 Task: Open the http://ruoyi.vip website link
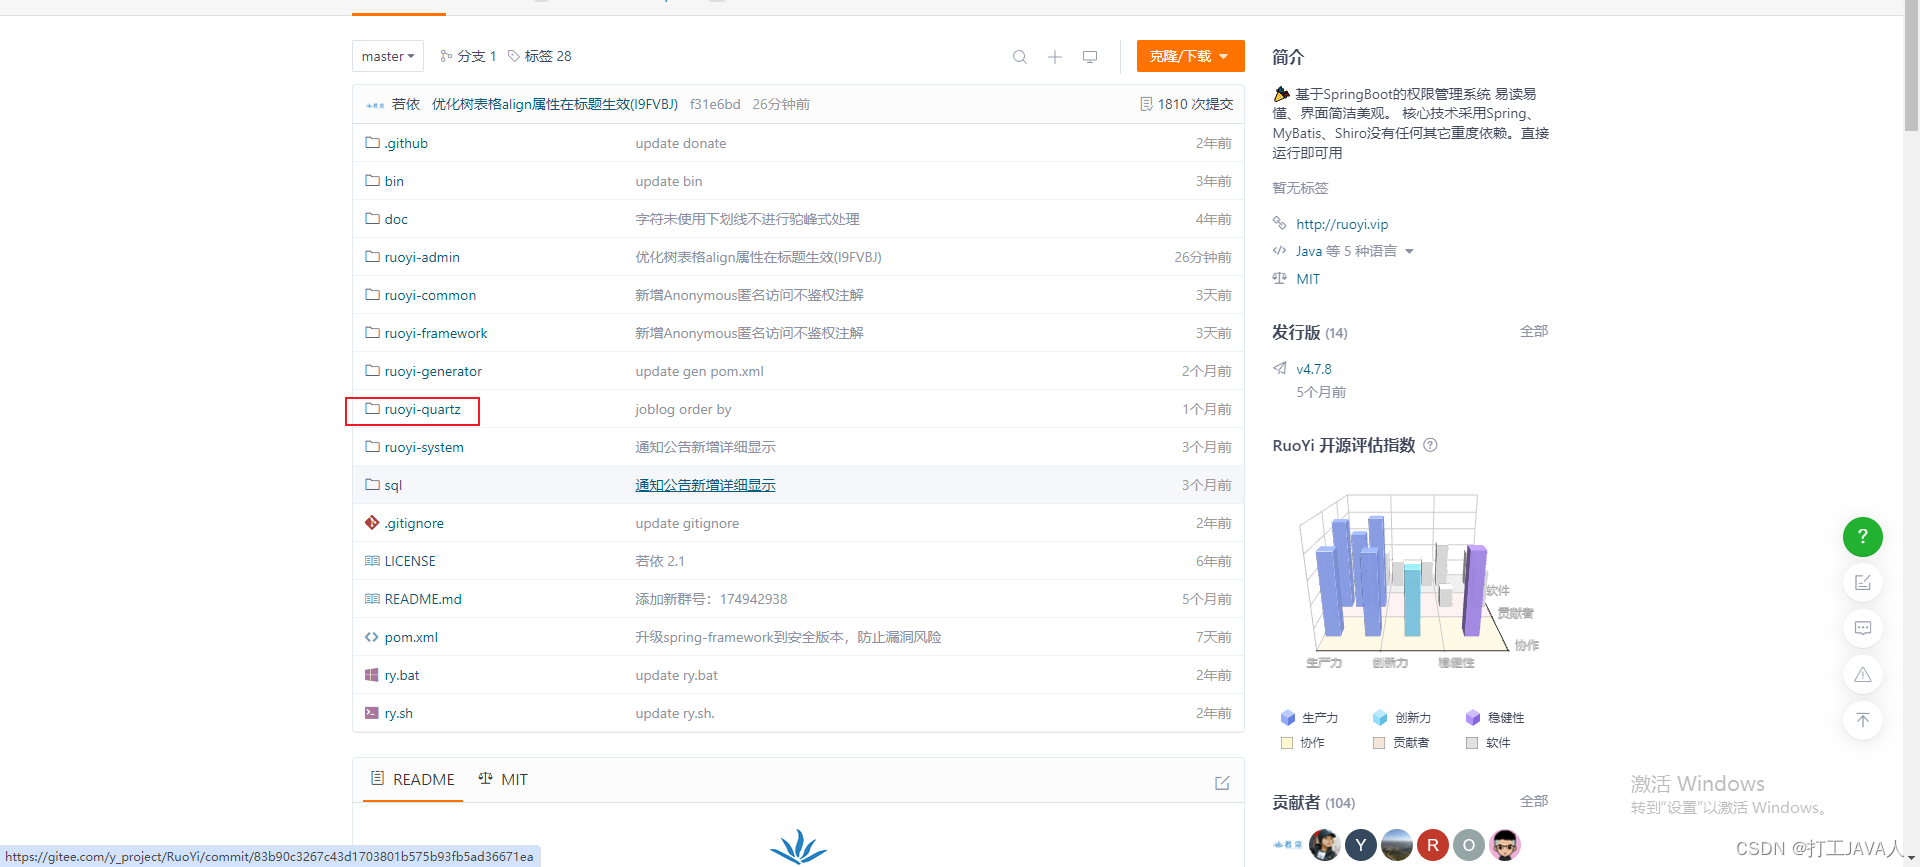pyautogui.click(x=1342, y=224)
